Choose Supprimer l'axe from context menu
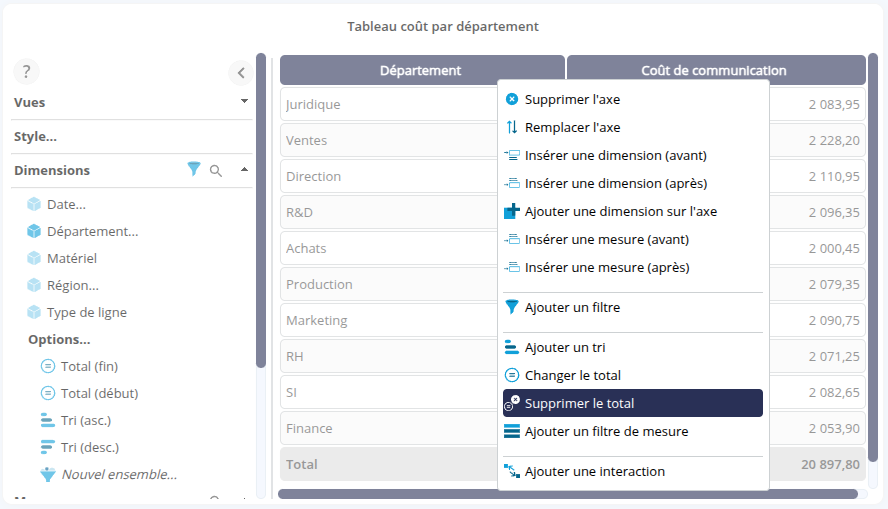Viewport: 888px width, 509px height. click(572, 99)
